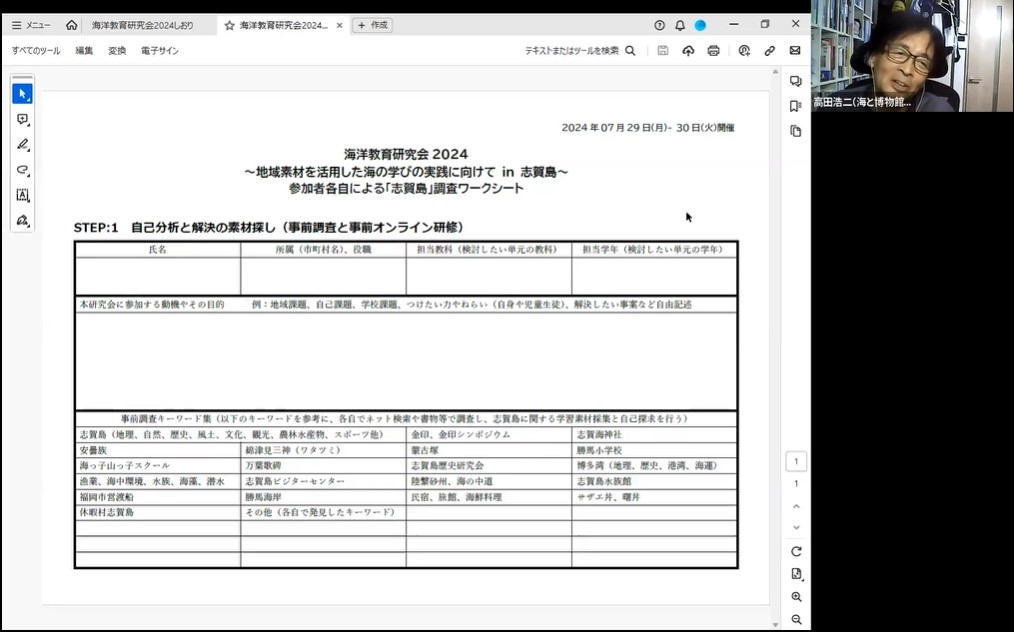Open the 変換 menu
This screenshot has height=632, width=1014.
click(x=117, y=50)
